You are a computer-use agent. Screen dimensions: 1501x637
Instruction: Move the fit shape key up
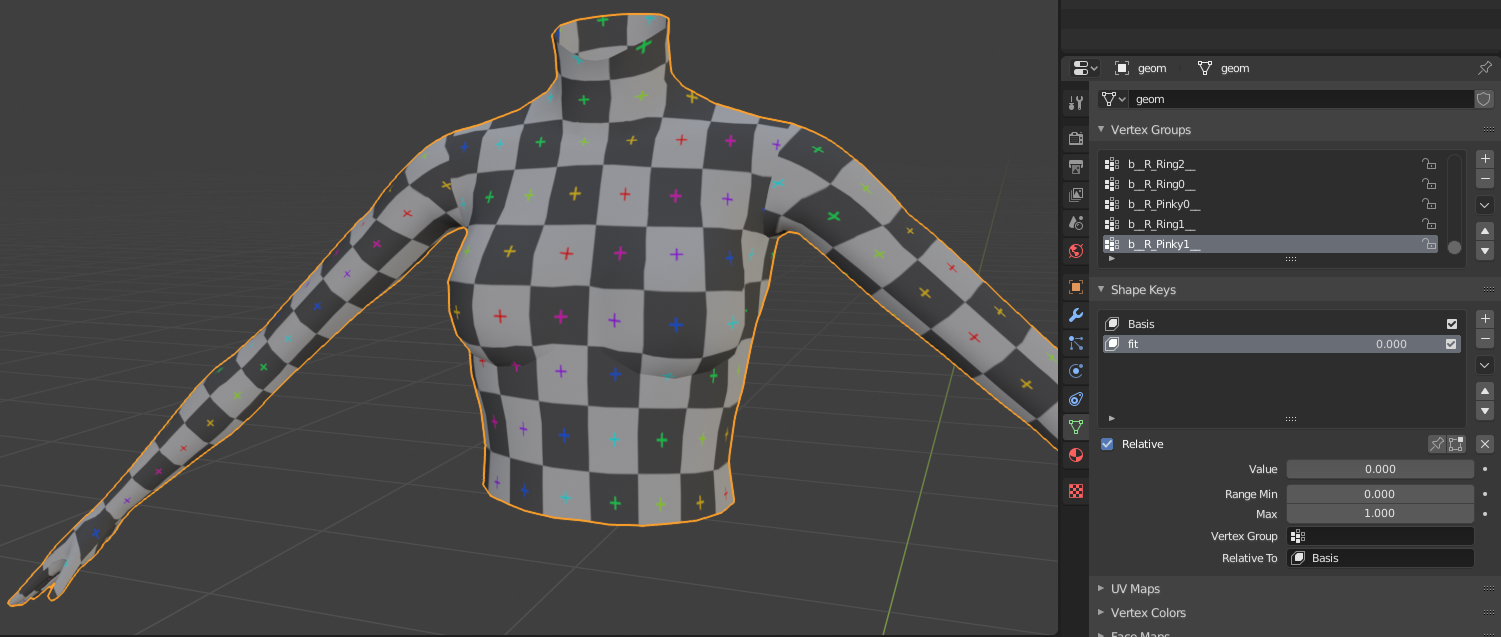tap(1485, 391)
